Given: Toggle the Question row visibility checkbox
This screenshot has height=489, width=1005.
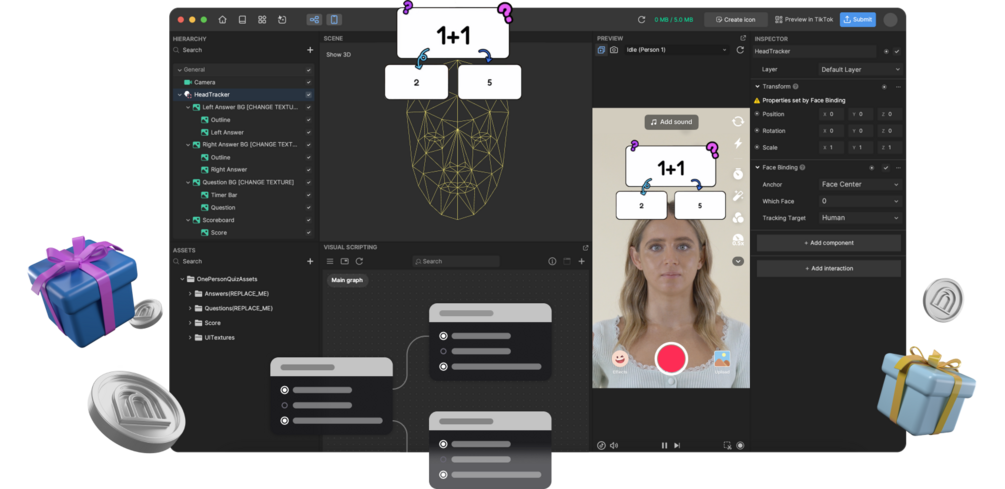Looking at the screenshot, I should click(309, 208).
